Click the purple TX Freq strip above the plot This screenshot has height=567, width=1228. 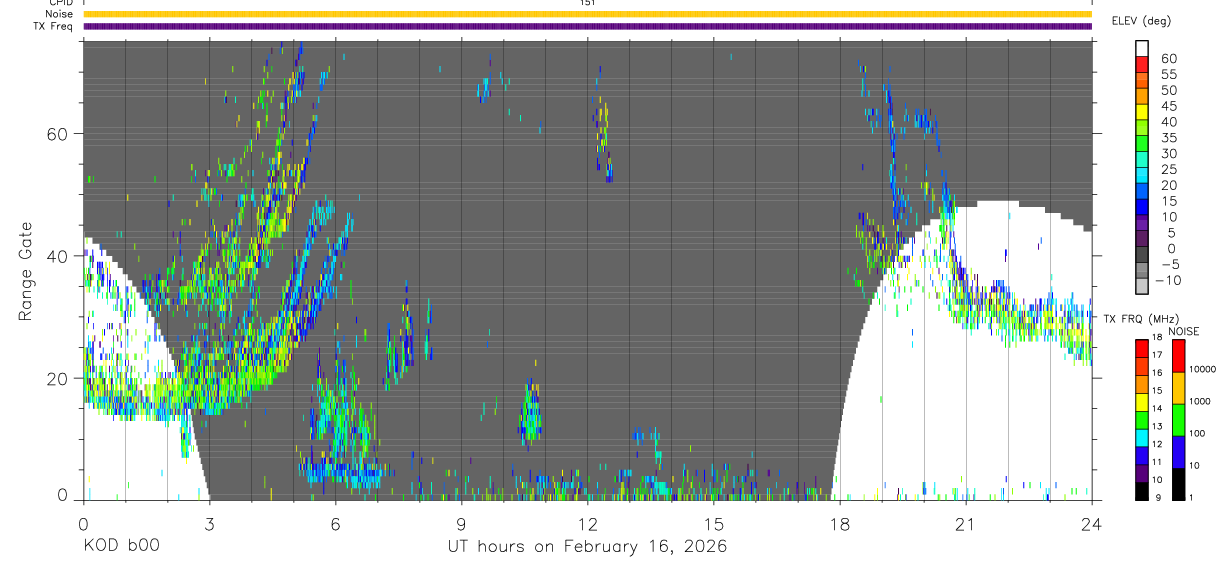[587, 26]
